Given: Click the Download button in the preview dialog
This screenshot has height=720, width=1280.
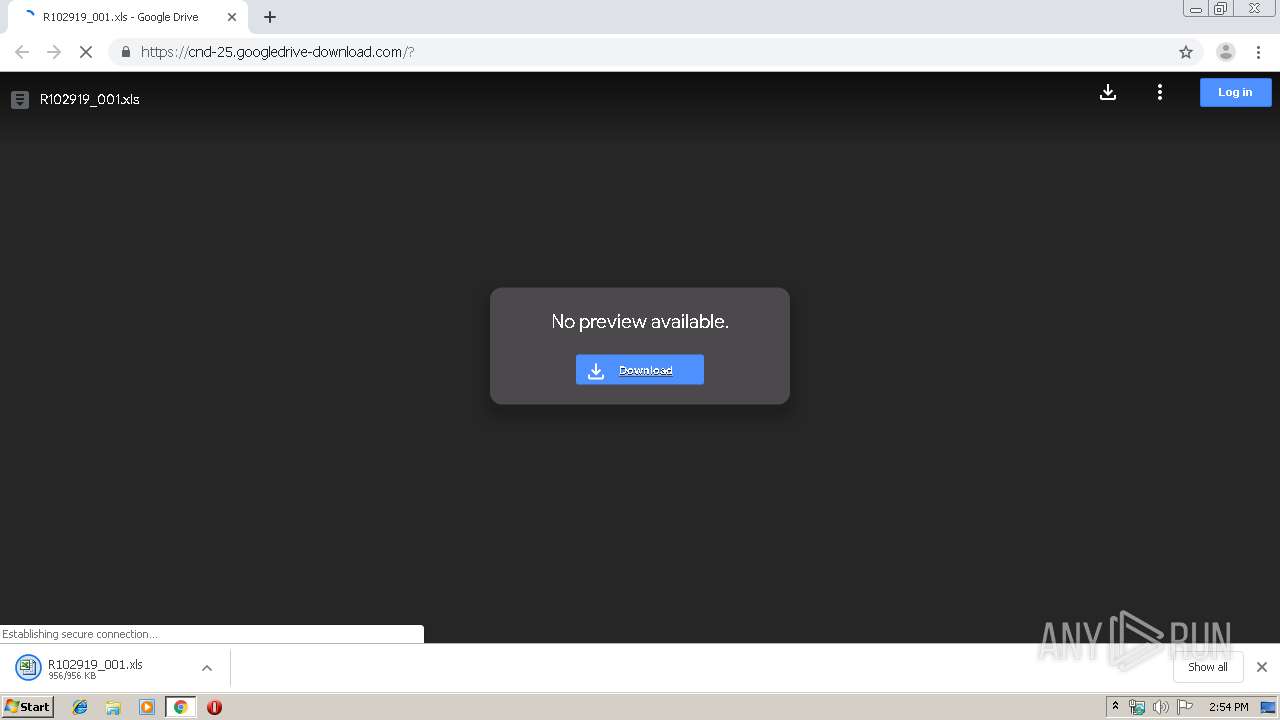Looking at the screenshot, I should click(x=640, y=370).
